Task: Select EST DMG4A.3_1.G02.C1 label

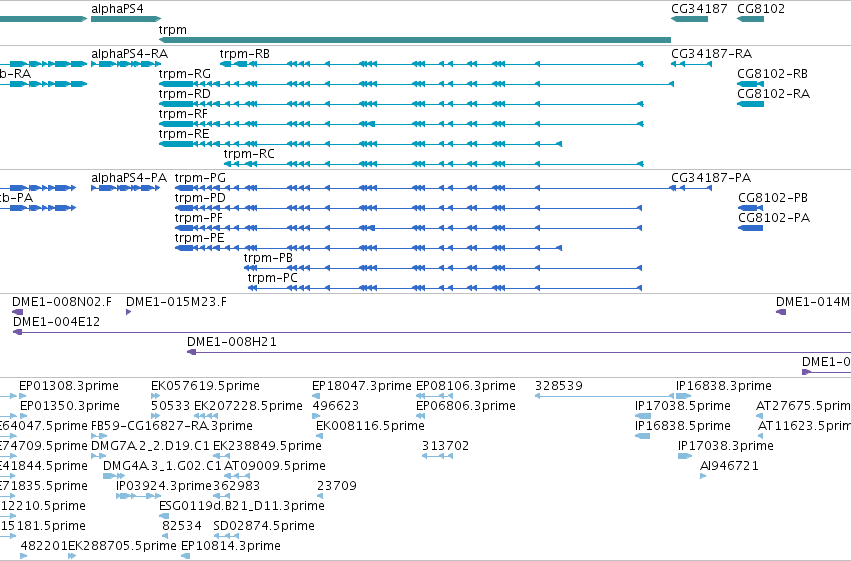Action: (162, 467)
